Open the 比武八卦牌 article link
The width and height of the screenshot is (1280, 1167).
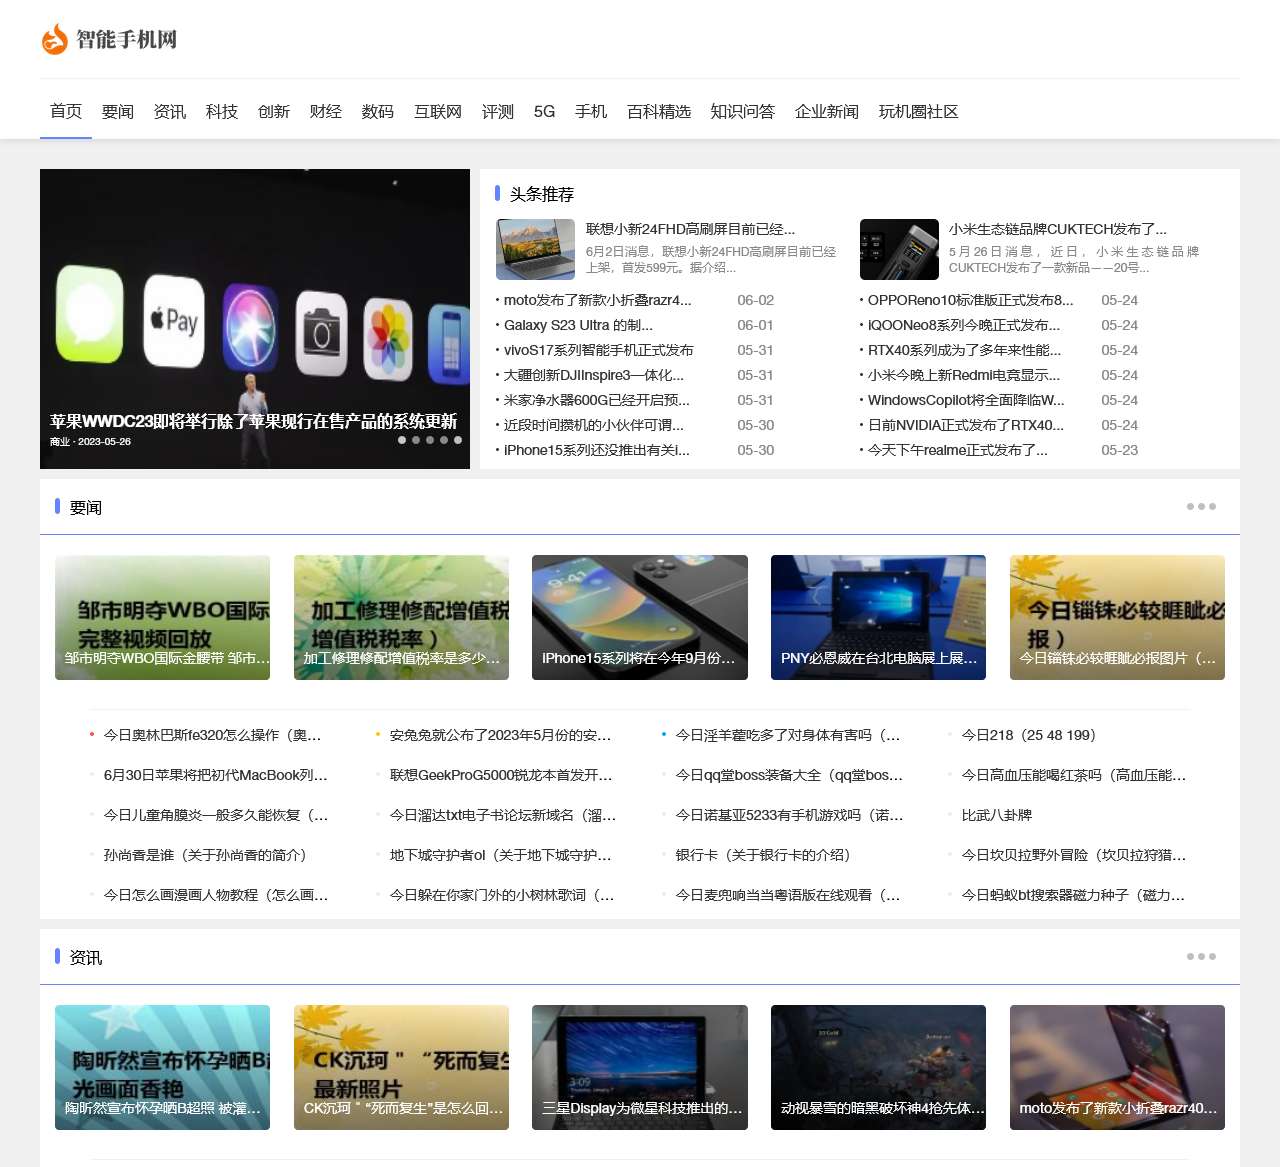[996, 815]
